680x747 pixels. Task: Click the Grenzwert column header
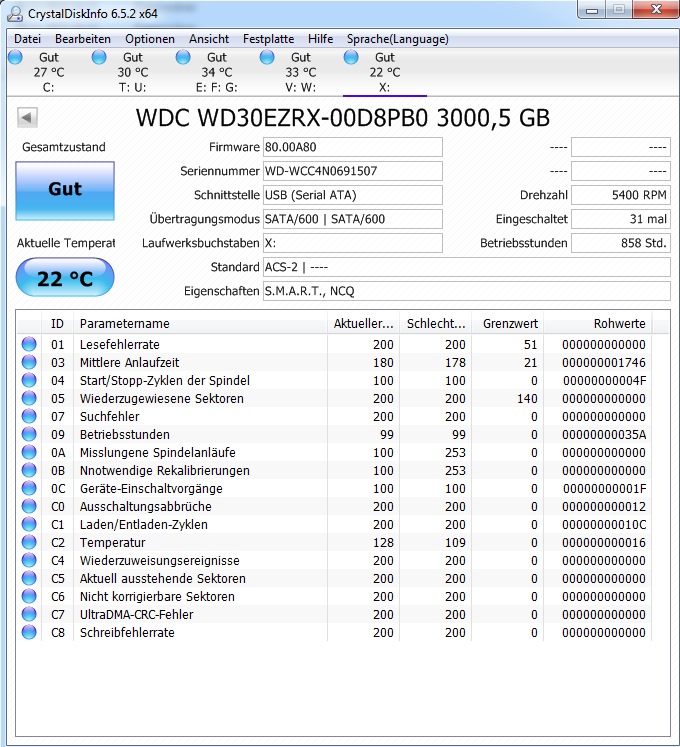(507, 323)
